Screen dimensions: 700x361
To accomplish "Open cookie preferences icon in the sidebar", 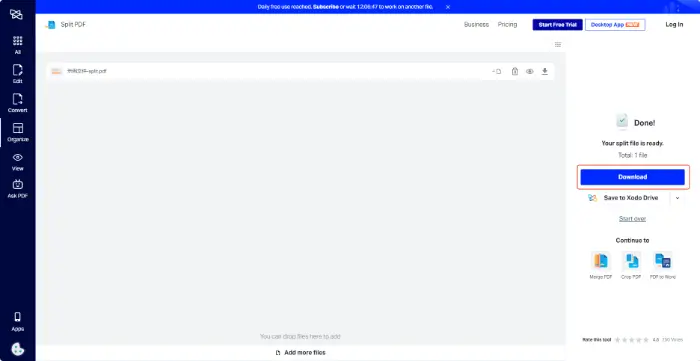I will pos(17,349).
